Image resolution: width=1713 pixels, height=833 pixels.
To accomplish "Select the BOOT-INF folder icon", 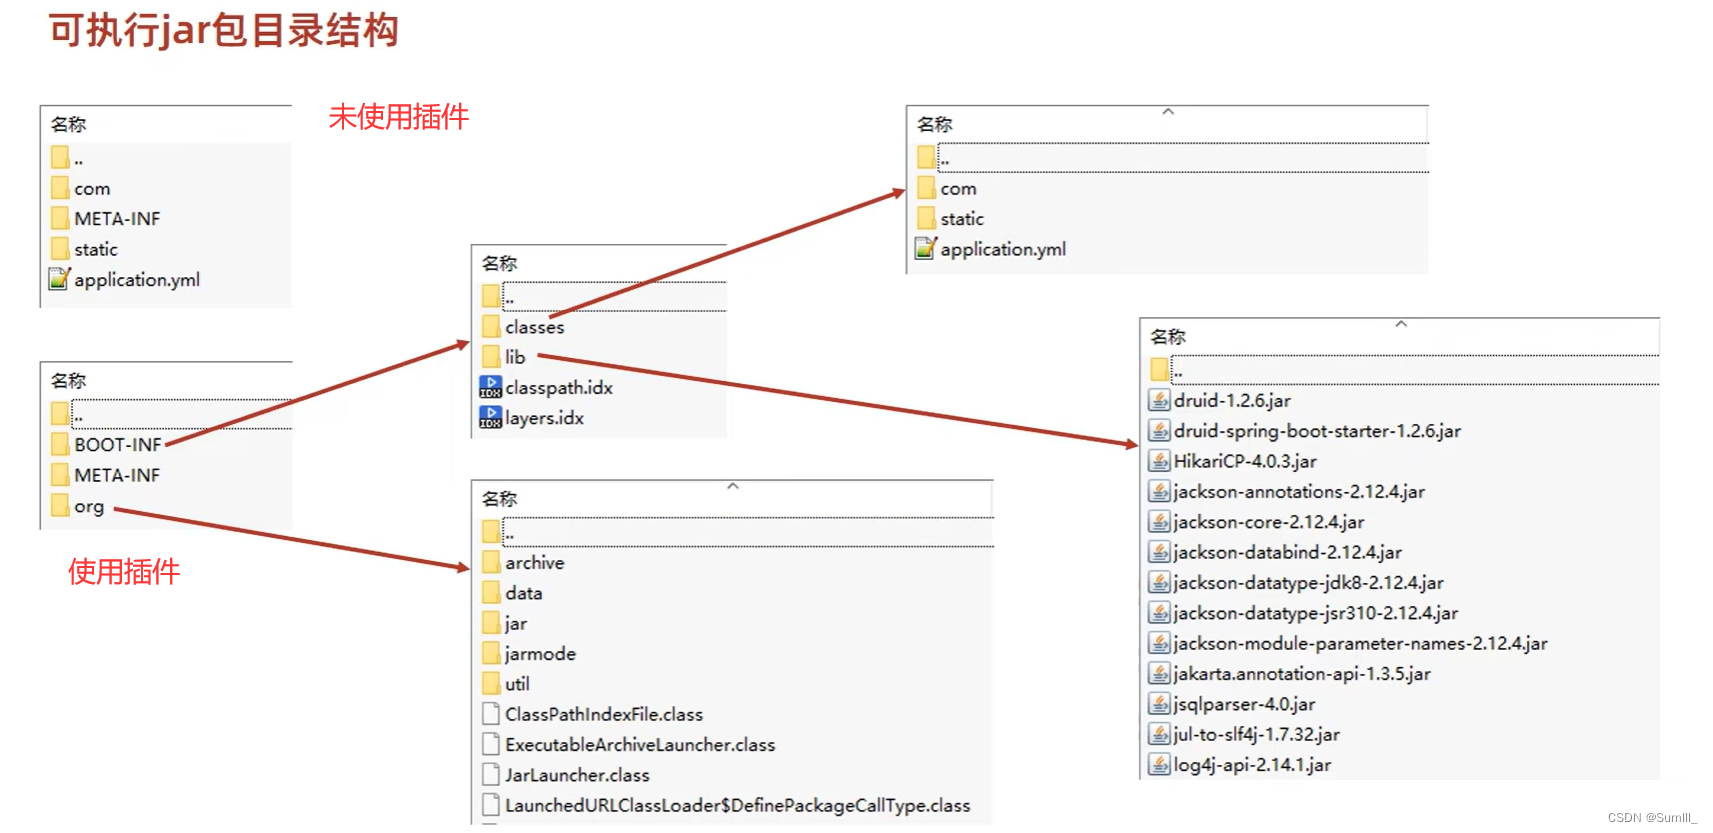I will [x=60, y=444].
